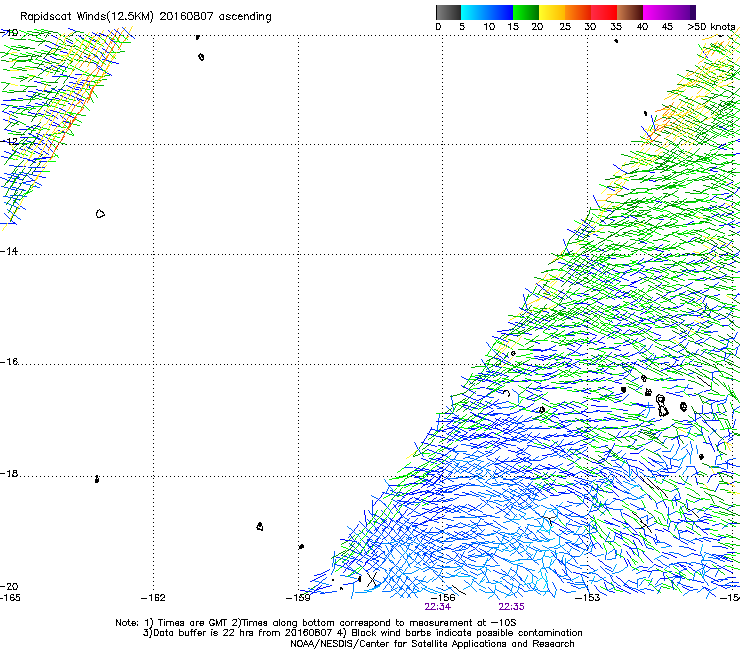This screenshot has width=740, height=650.
Task: Click the "-16" latitude label
Action: tap(9, 362)
